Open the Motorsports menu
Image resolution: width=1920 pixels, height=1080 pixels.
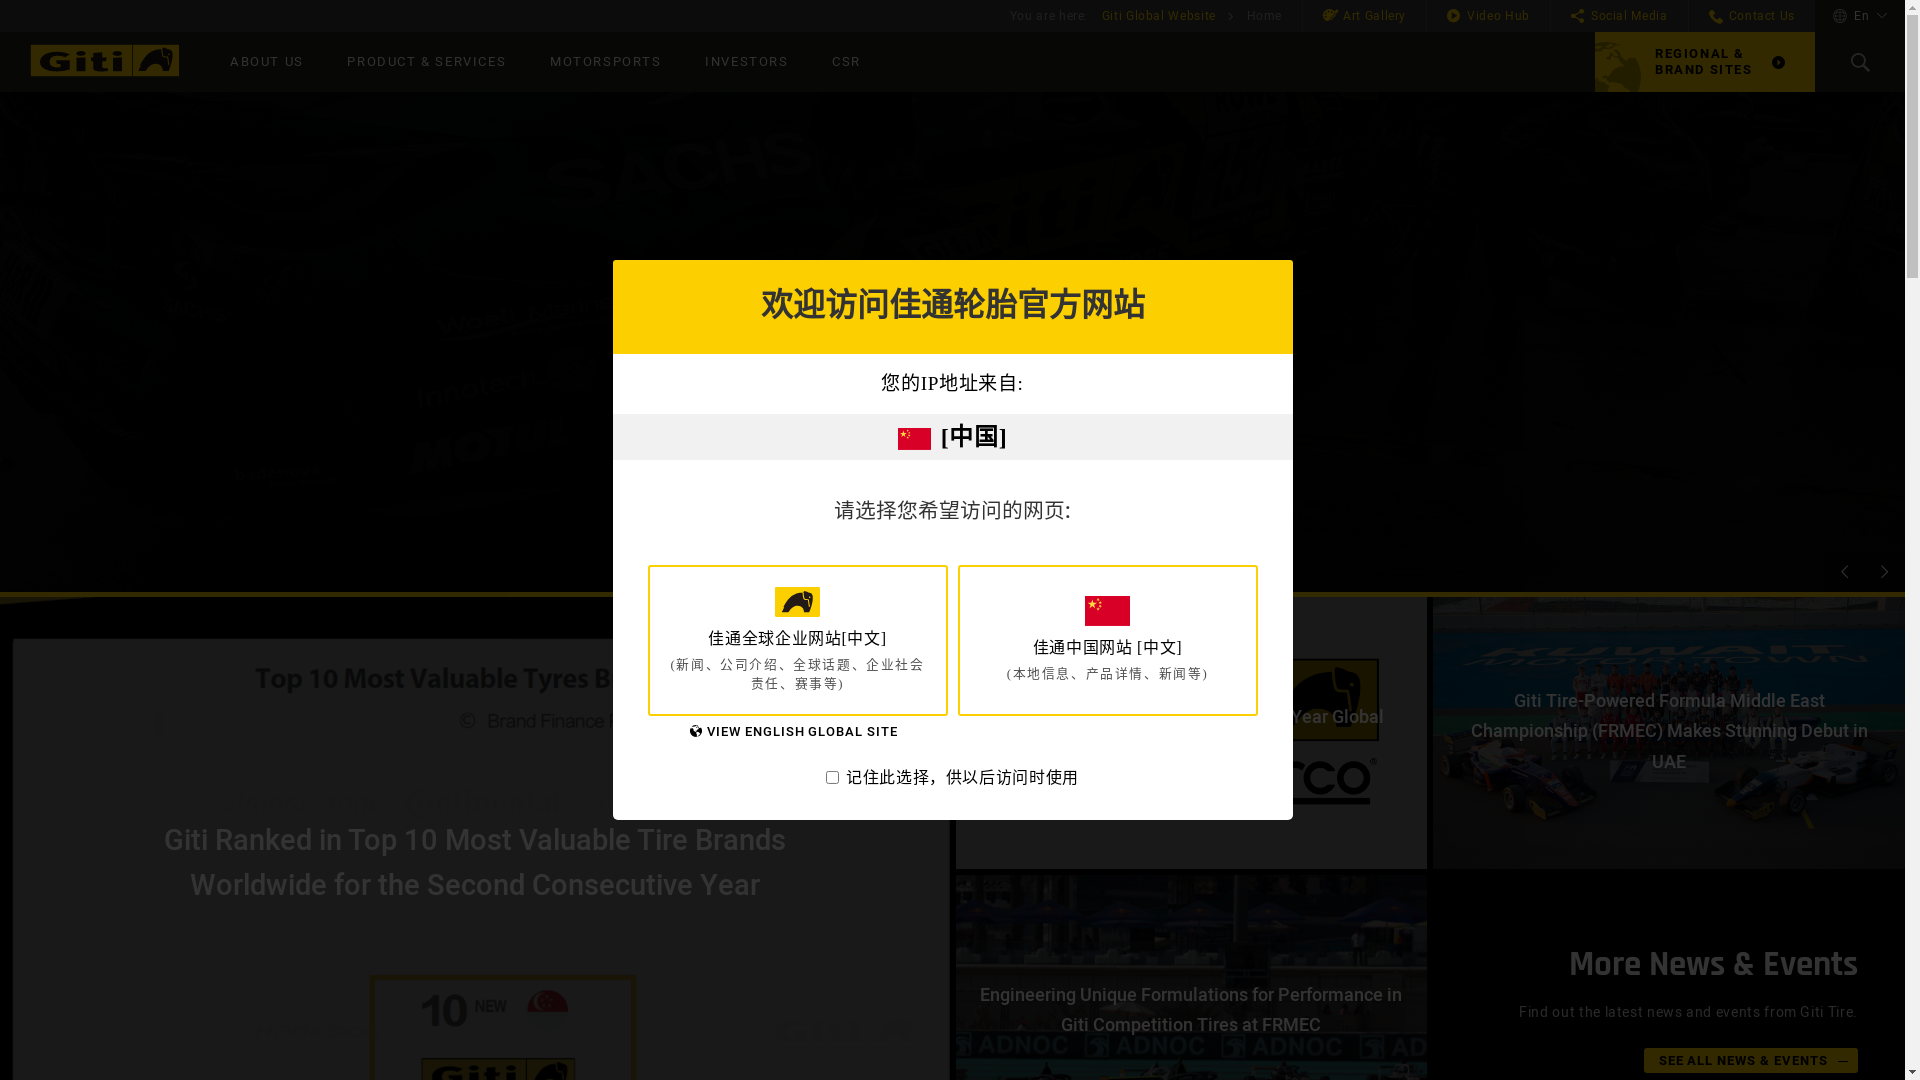point(605,62)
